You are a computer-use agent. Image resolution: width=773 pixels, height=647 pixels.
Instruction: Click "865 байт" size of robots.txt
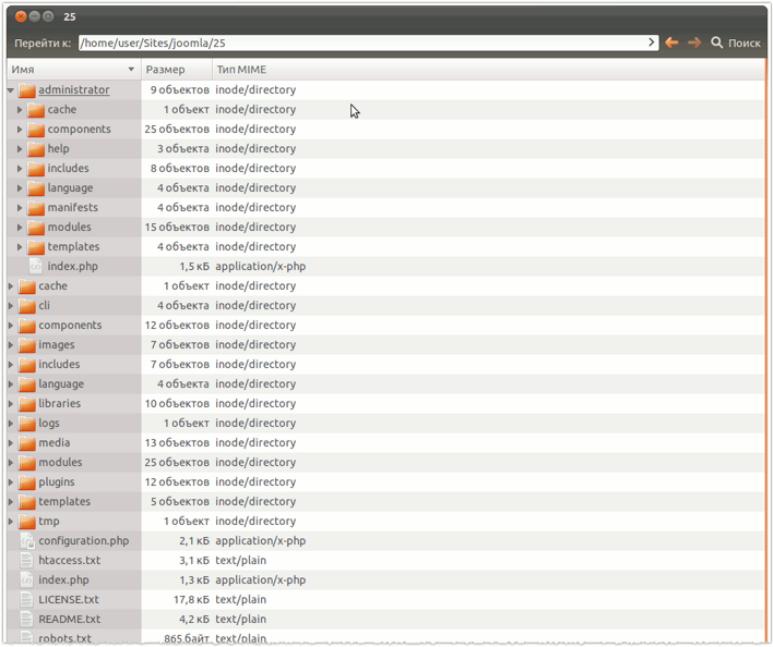click(x=186, y=639)
